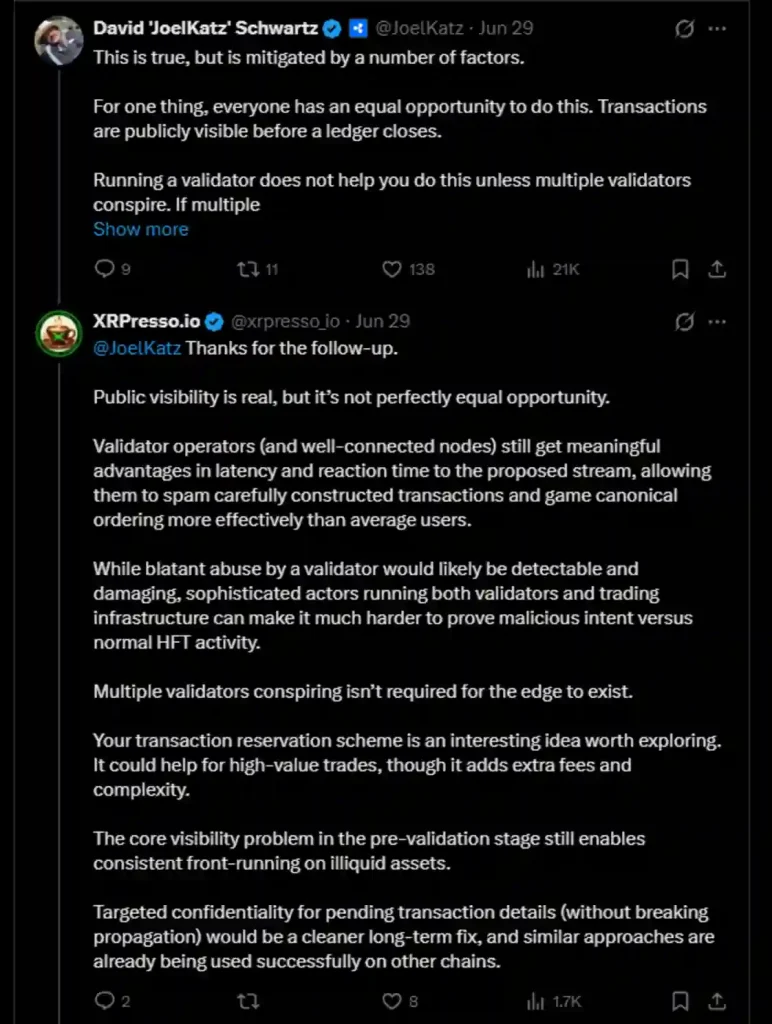Open David Schwartz's profile avatar

pos(59,40)
